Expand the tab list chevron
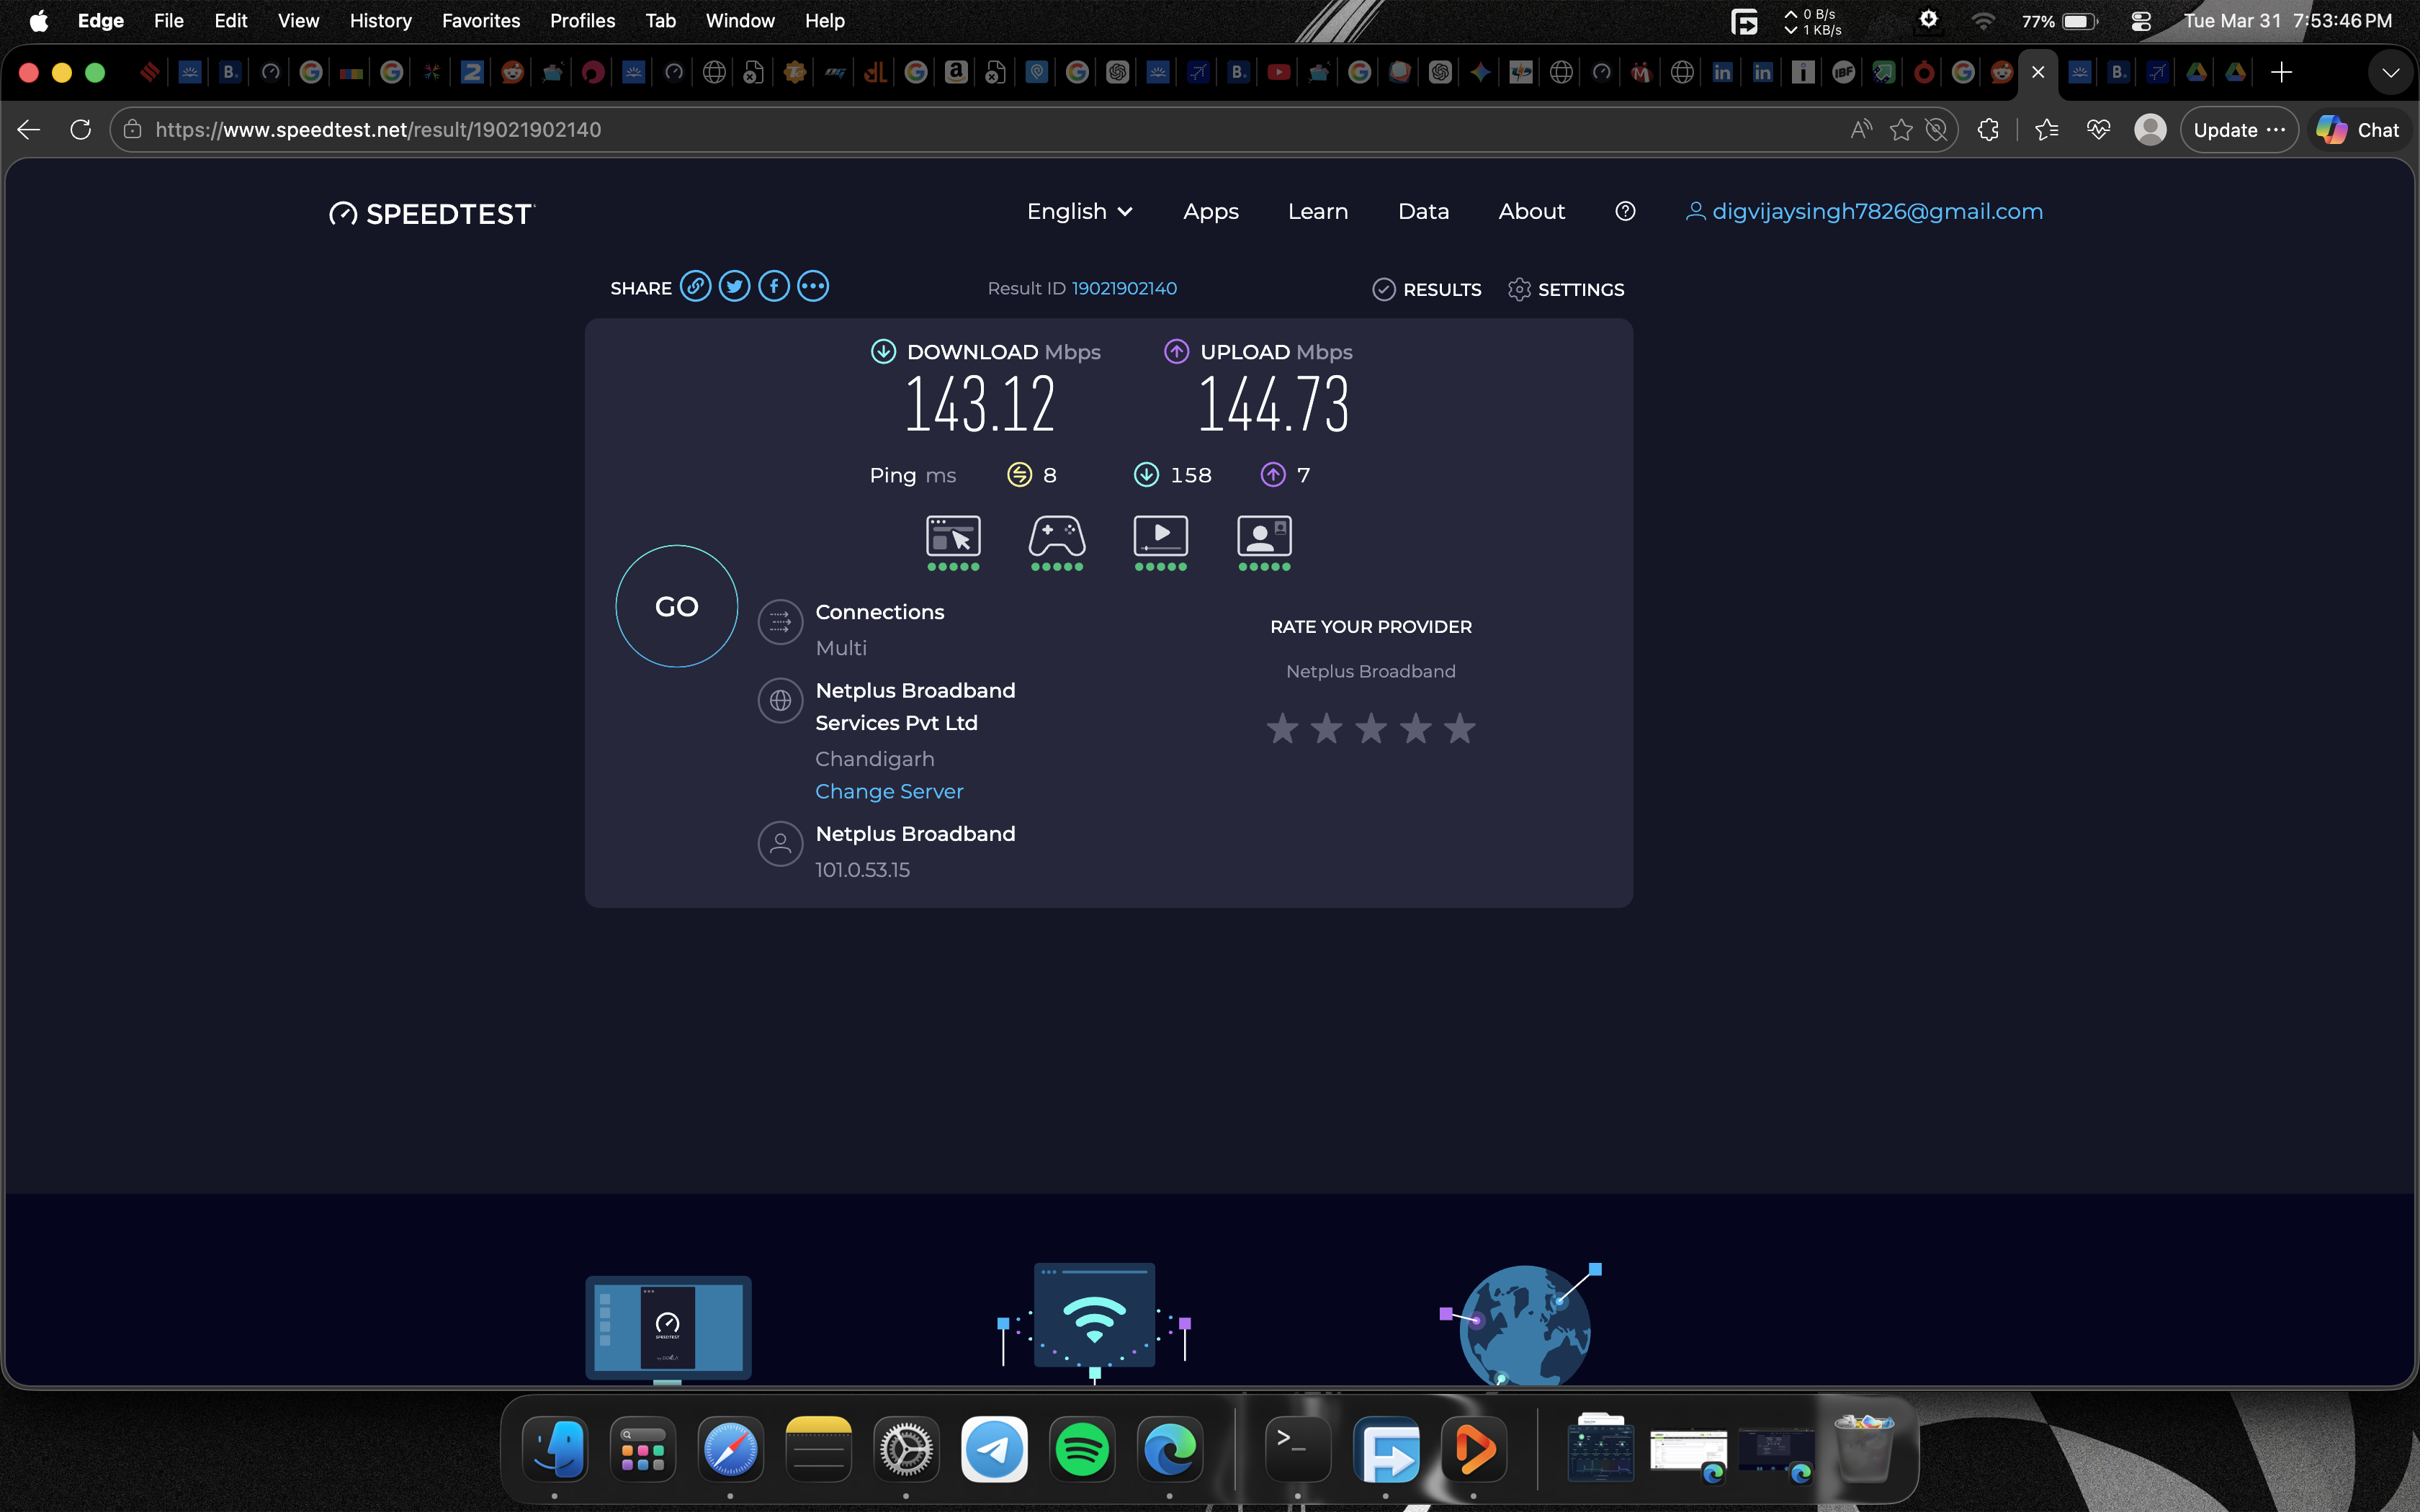The width and height of the screenshot is (2420, 1512). [x=2390, y=72]
